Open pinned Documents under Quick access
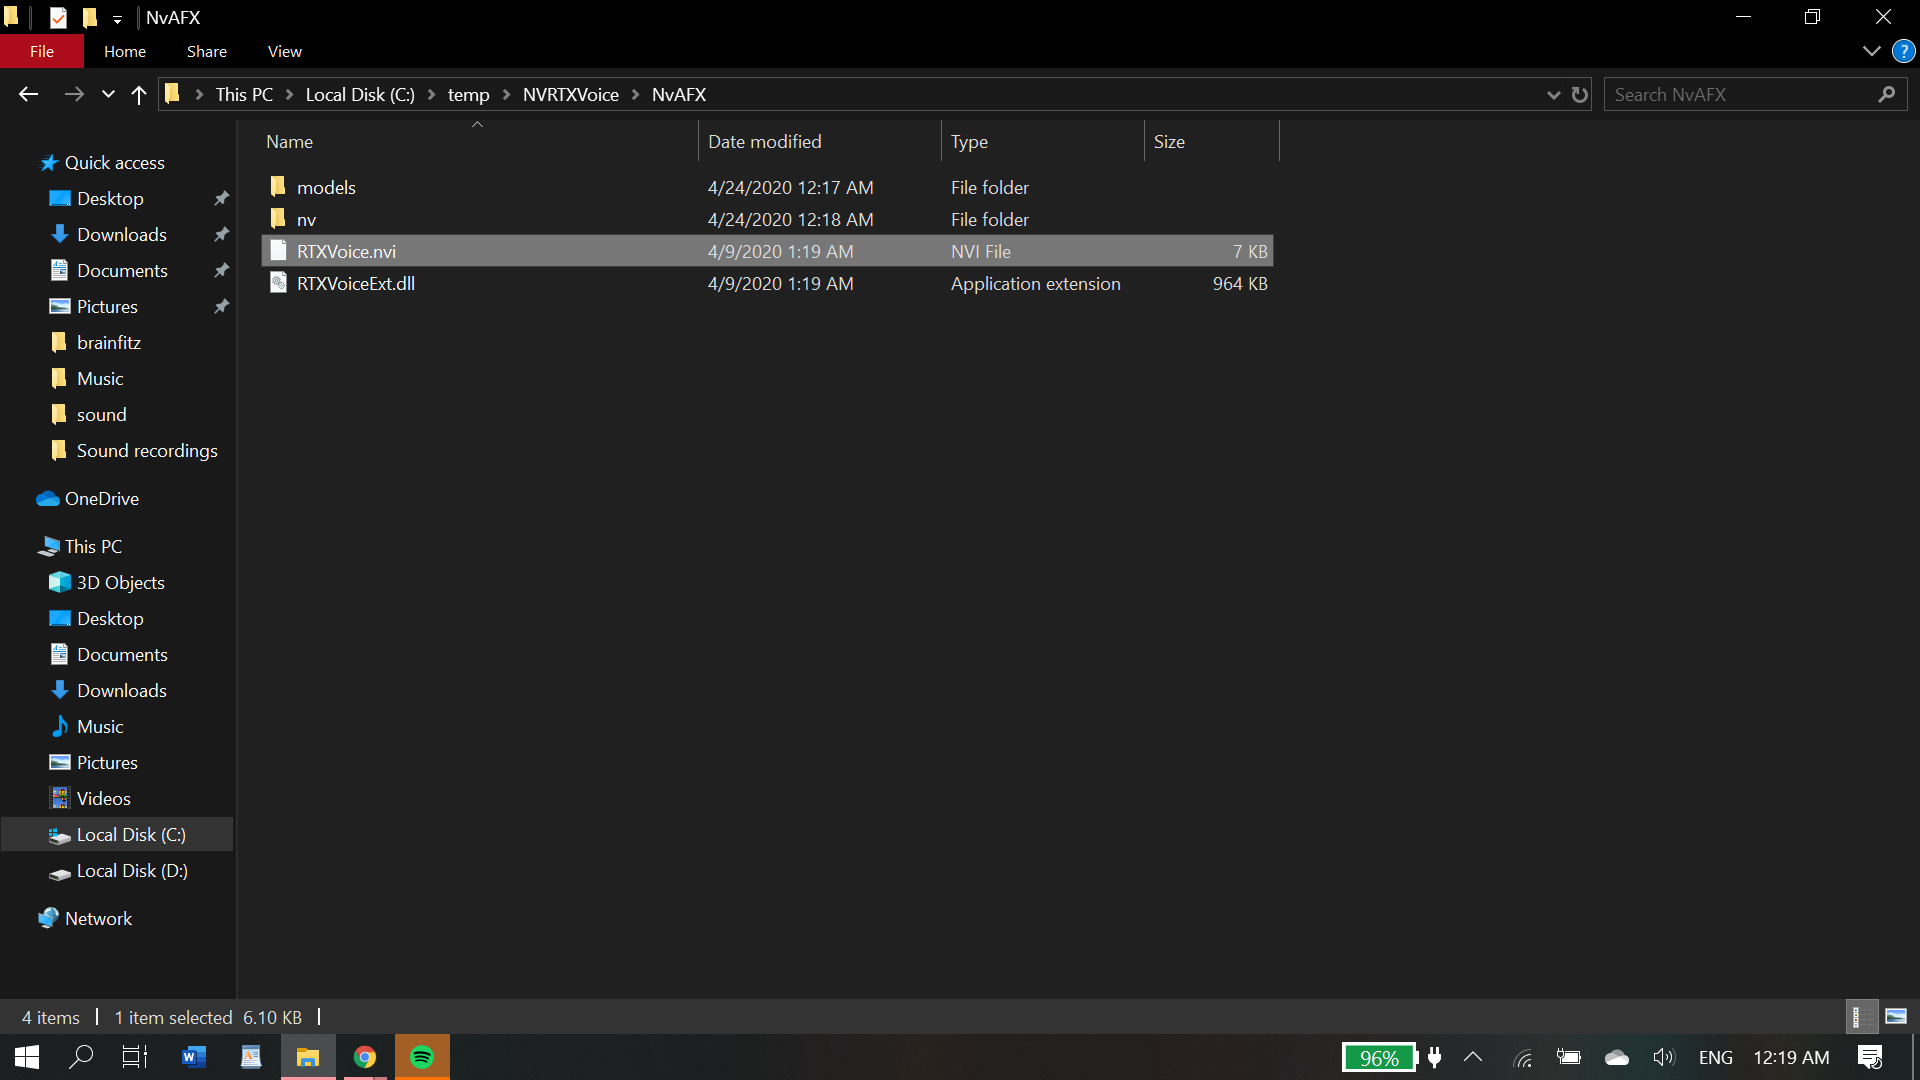The width and height of the screenshot is (1920, 1080). [122, 270]
